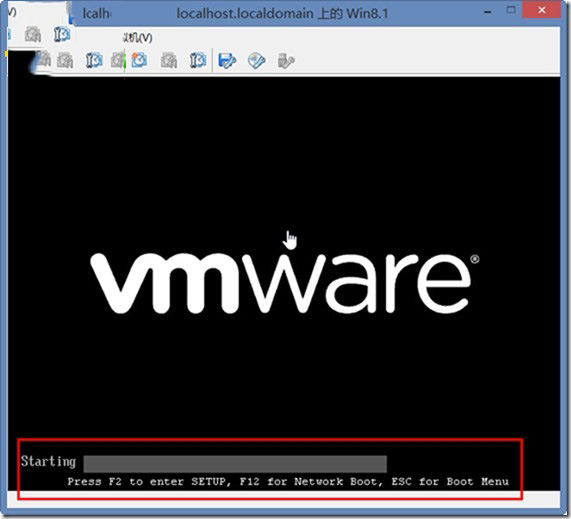
Task: Open the CD/DVD drive connection icon
Action: tap(256, 60)
